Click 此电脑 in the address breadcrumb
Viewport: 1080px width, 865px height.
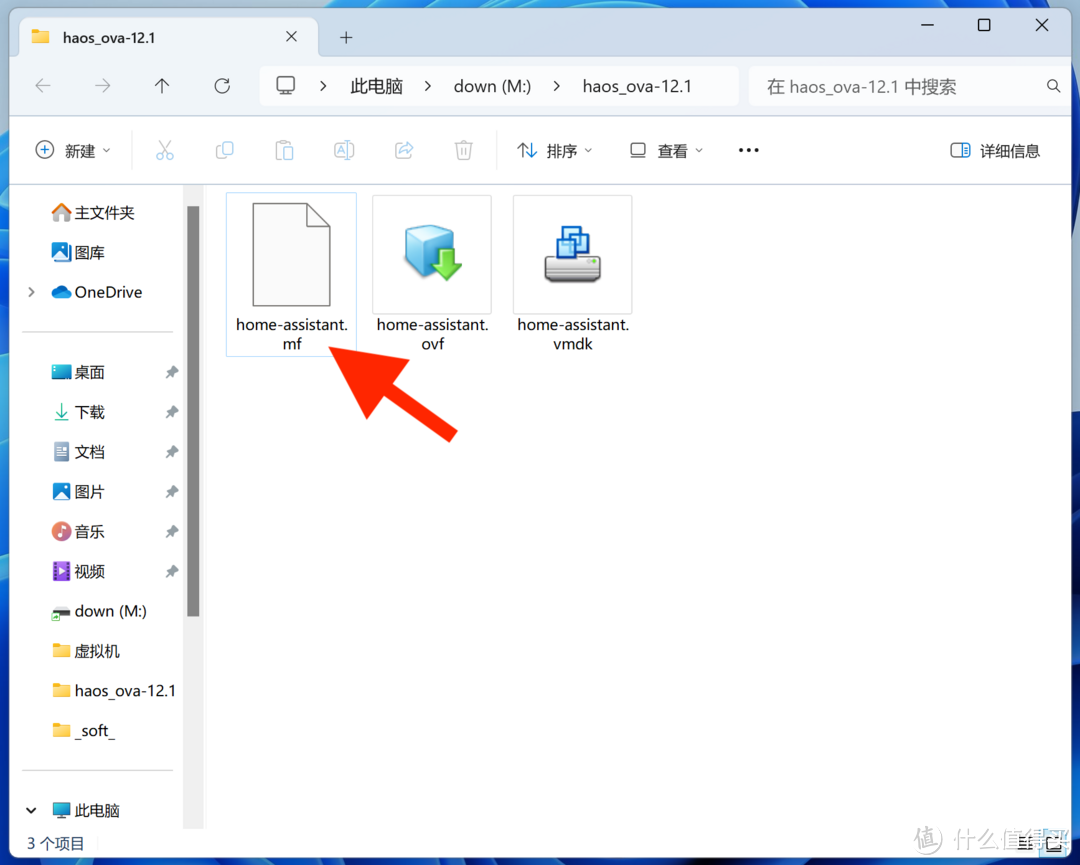point(376,86)
